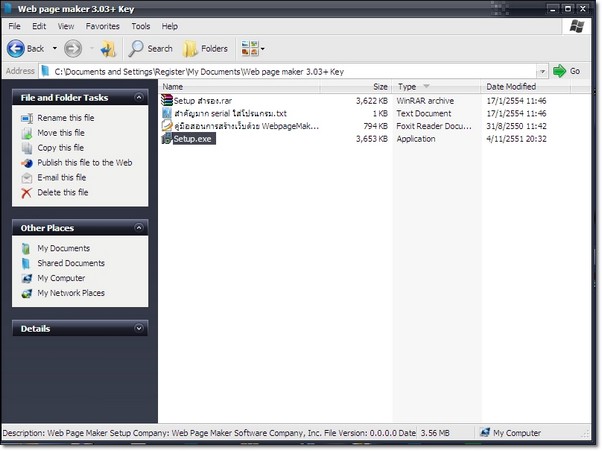This screenshot has height=451, width=602.
Task: Click the Up folder icon
Action: [x=108, y=49]
